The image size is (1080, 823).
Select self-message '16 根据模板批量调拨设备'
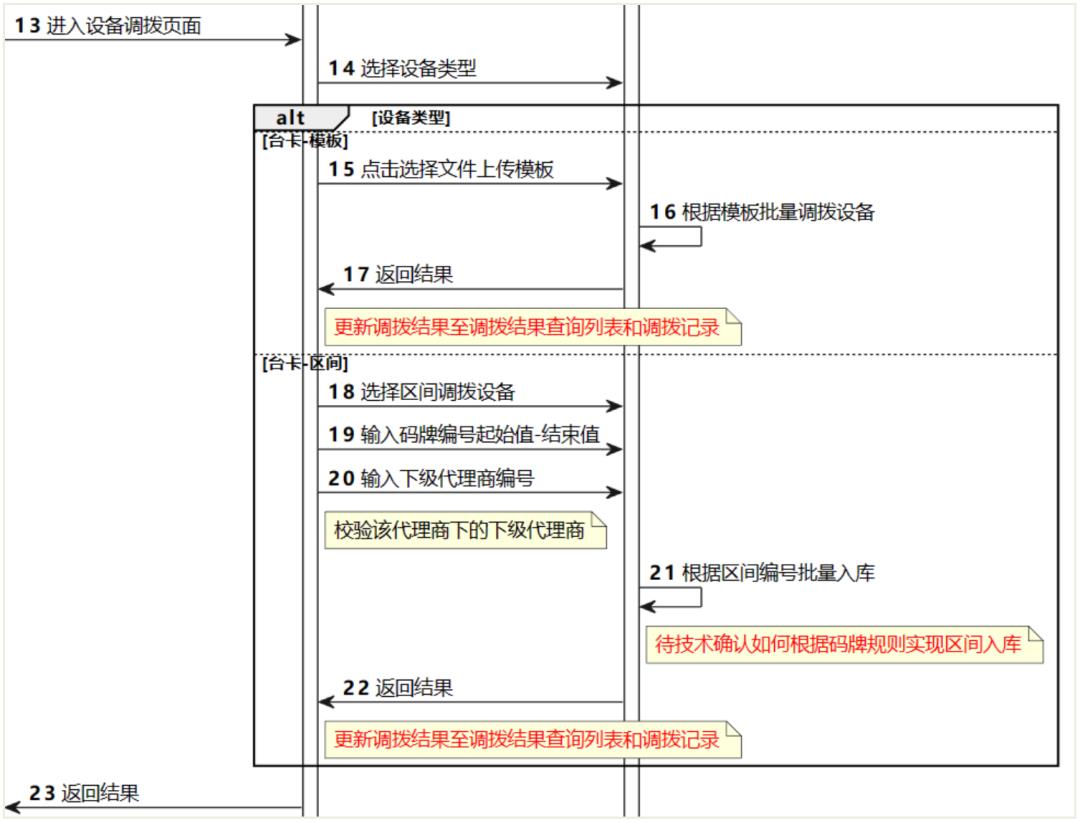tap(762, 211)
